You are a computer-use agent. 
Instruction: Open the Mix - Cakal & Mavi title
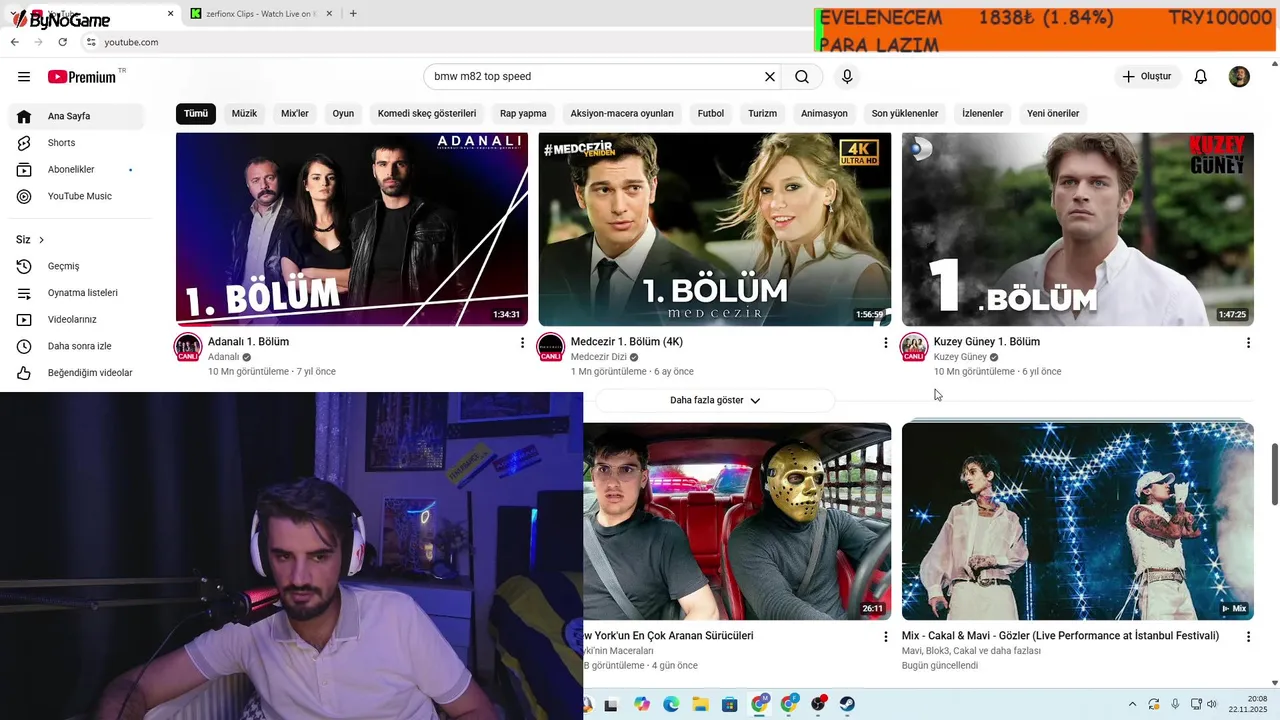point(1060,636)
